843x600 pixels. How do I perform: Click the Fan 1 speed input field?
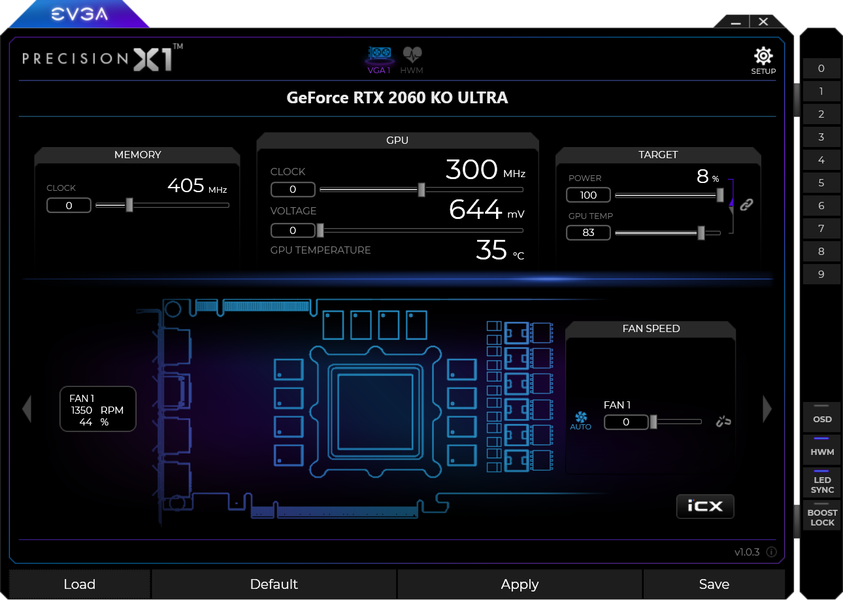click(x=626, y=422)
